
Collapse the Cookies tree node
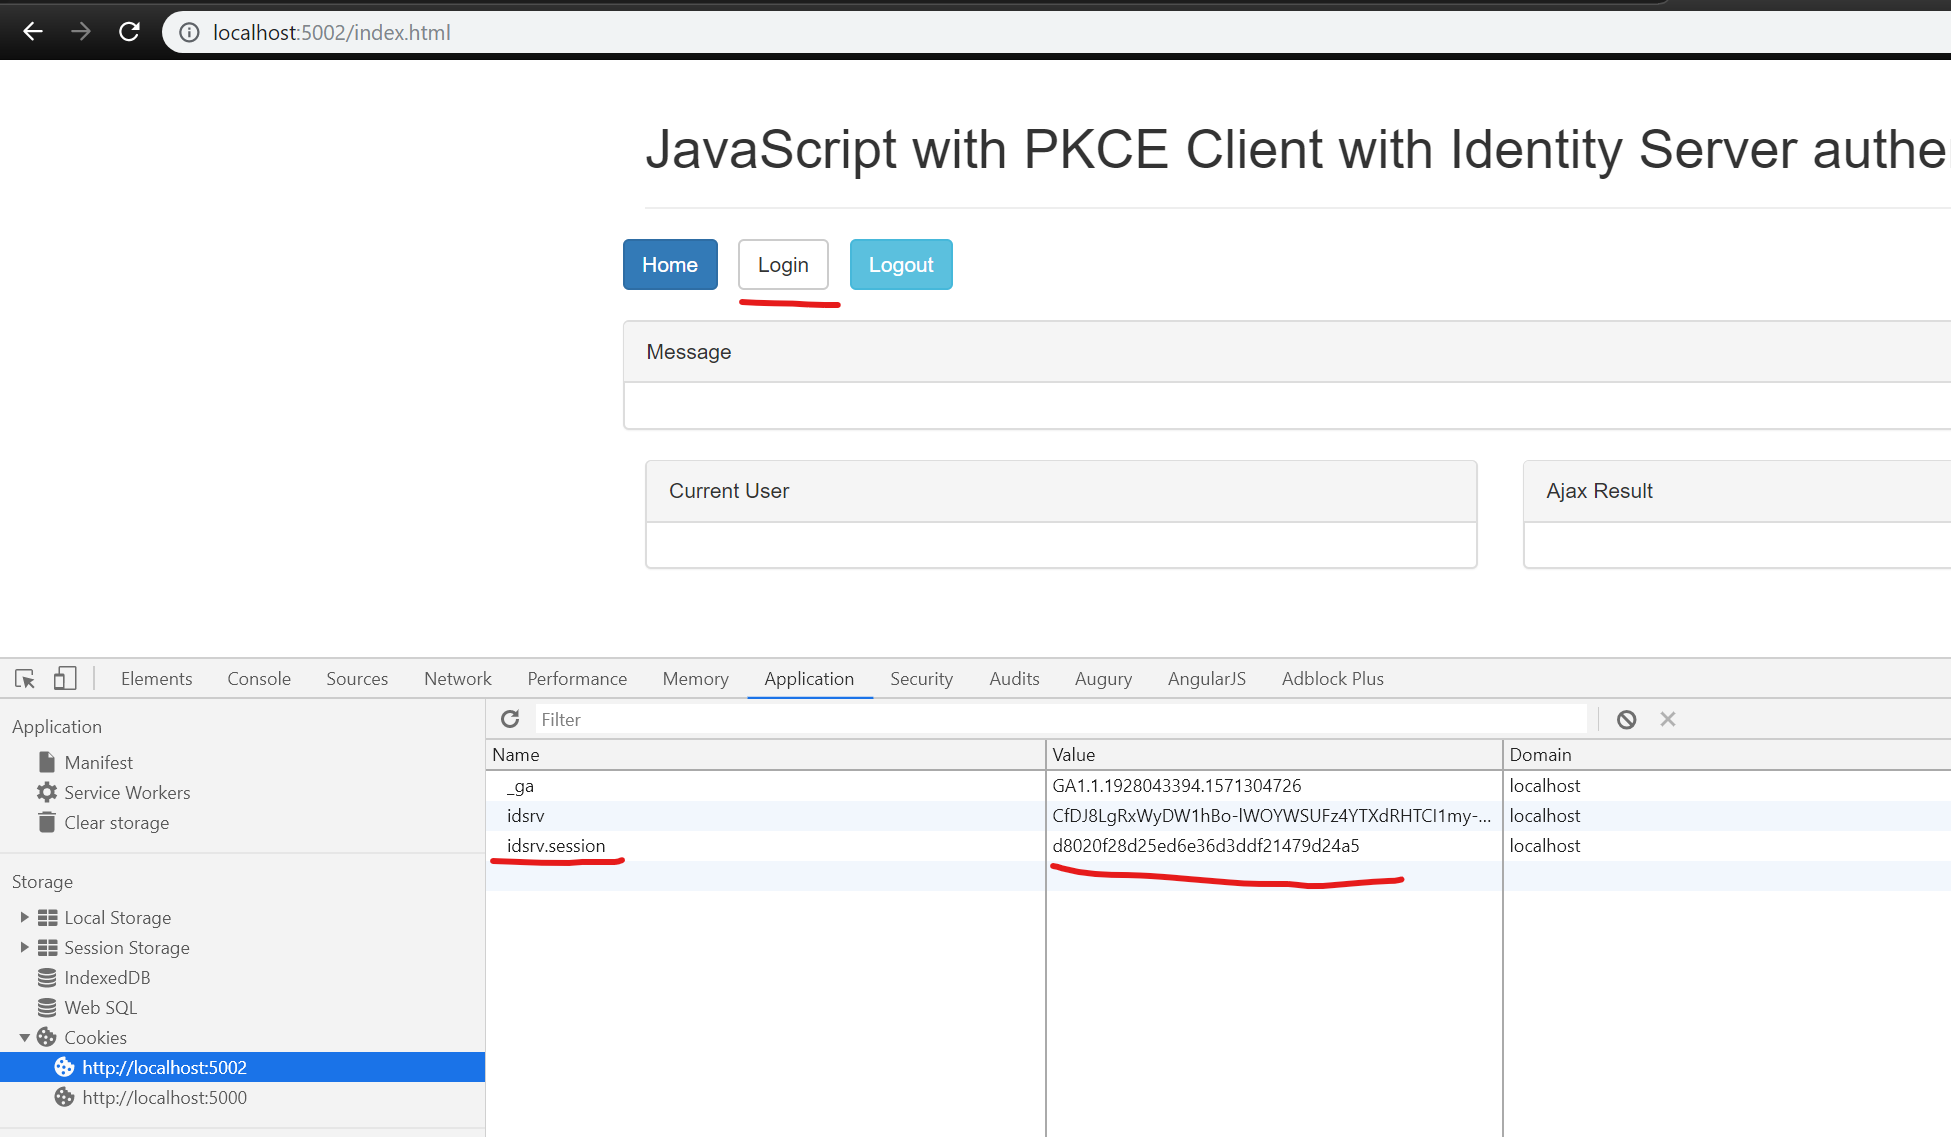tap(24, 1038)
